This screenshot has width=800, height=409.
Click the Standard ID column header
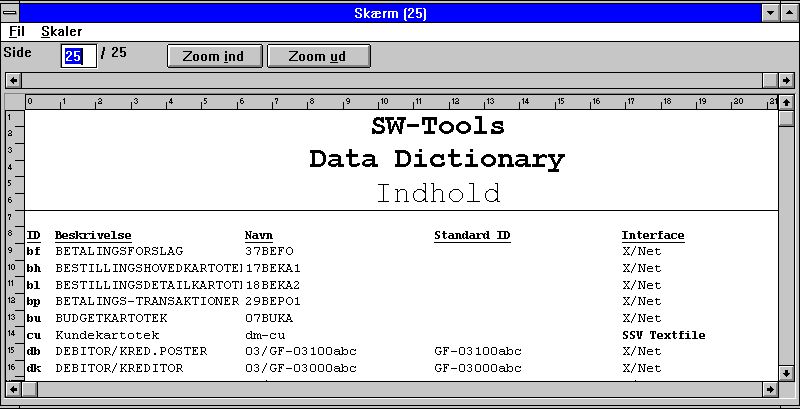coord(472,236)
